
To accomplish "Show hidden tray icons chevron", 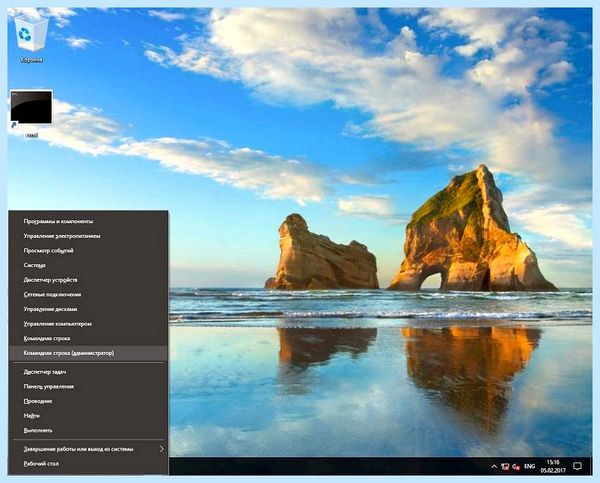I will pos(494,466).
